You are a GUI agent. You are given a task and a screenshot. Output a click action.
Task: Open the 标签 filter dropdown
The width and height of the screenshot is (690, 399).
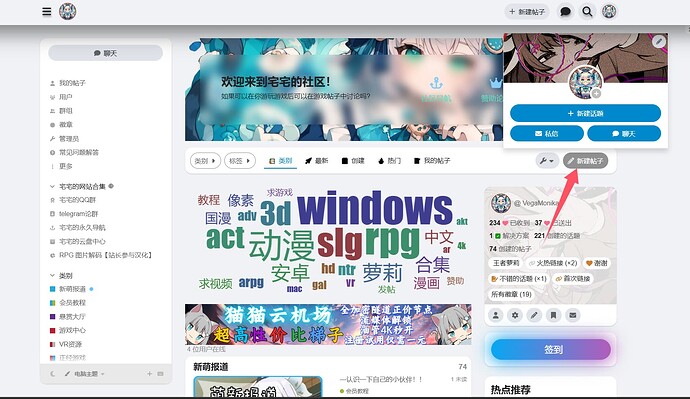click(240, 161)
